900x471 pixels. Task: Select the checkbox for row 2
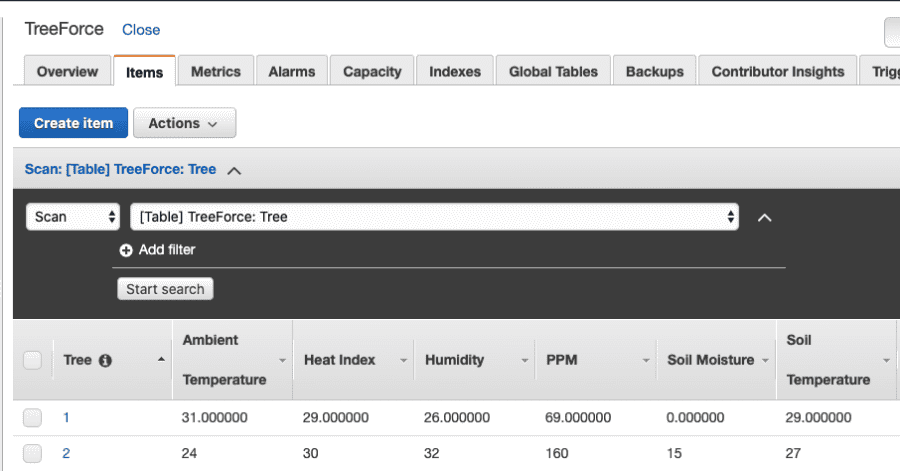[32, 453]
